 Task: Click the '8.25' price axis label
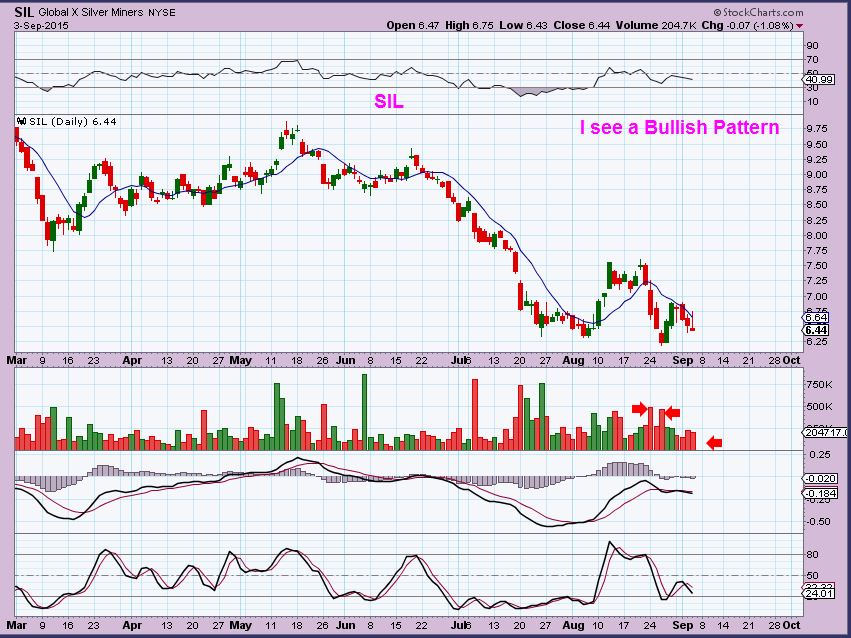(x=817, y=221)
